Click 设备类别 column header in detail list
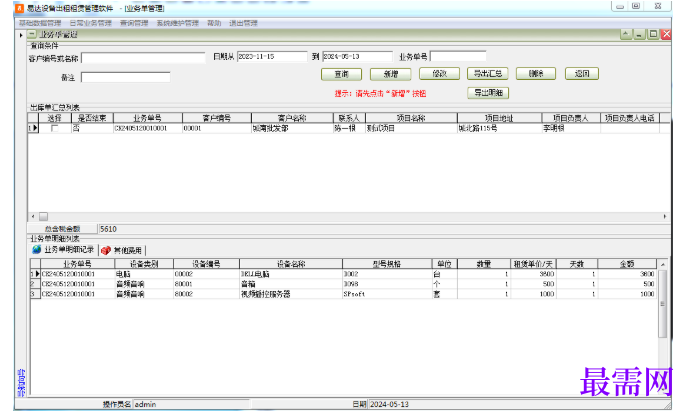The image size is (692, 413). [x=144, y=264]
